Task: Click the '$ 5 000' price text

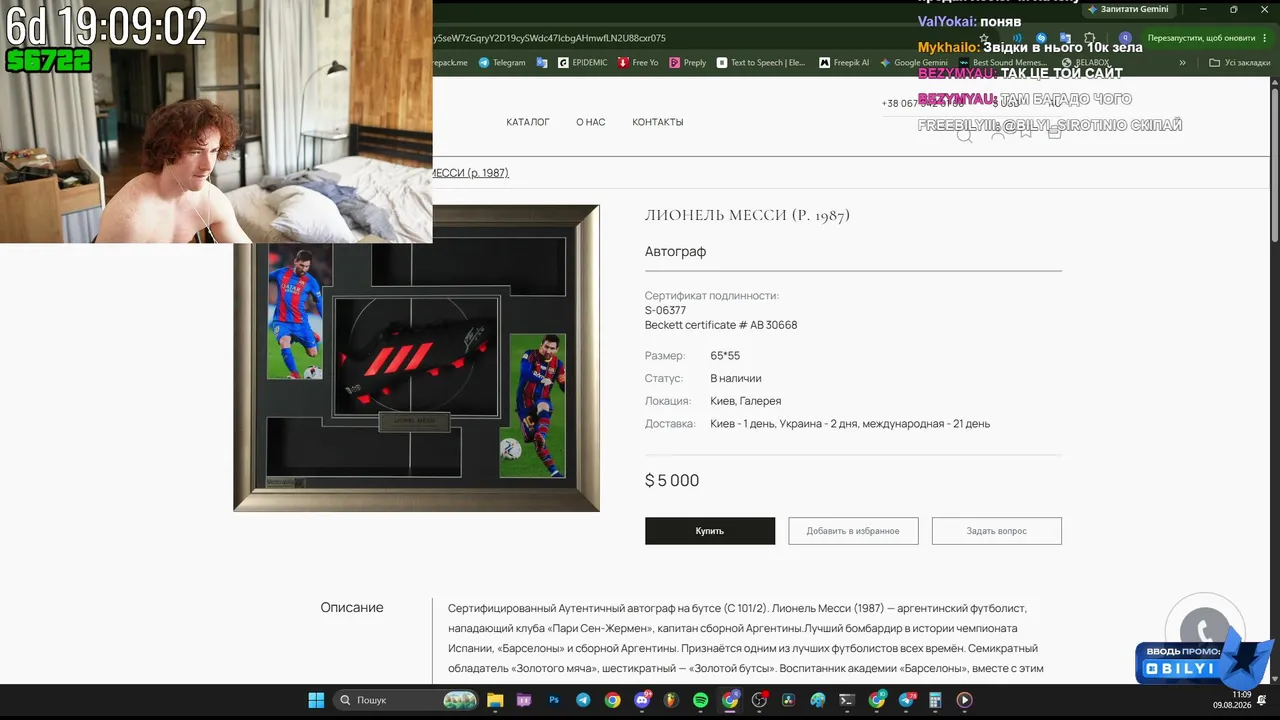Action: (672, 481)
